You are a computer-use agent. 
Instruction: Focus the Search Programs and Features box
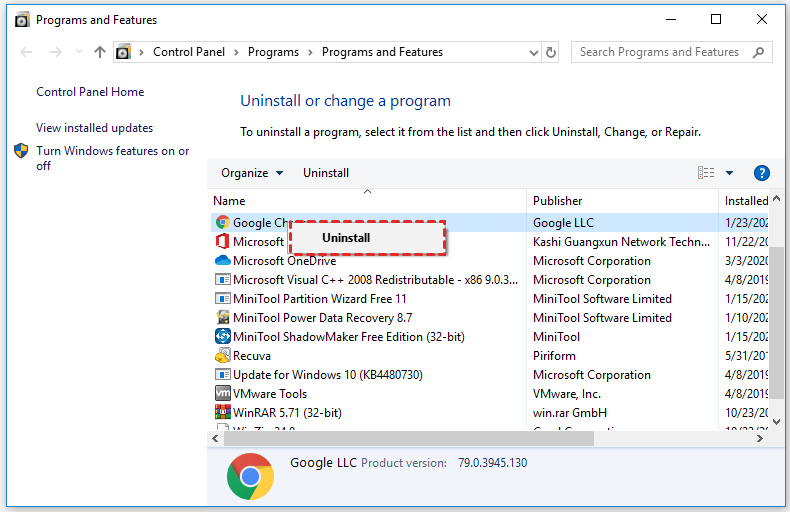click(x=671, y=52)
